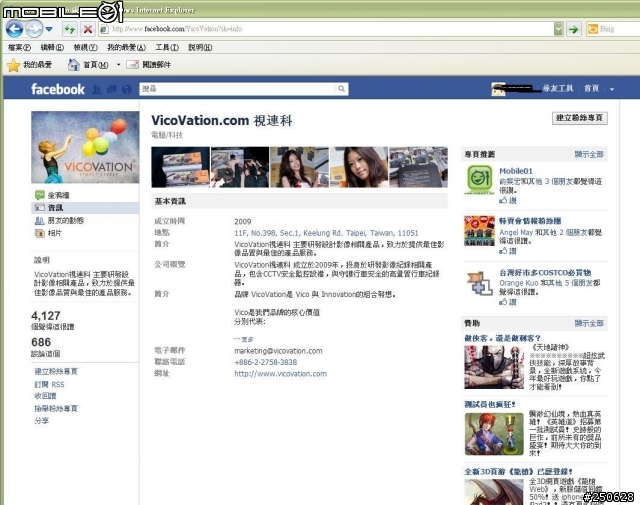Open the 檔案(F) menu
The width and height of the screenshot is (640, 505).
[x=20, y=47]
